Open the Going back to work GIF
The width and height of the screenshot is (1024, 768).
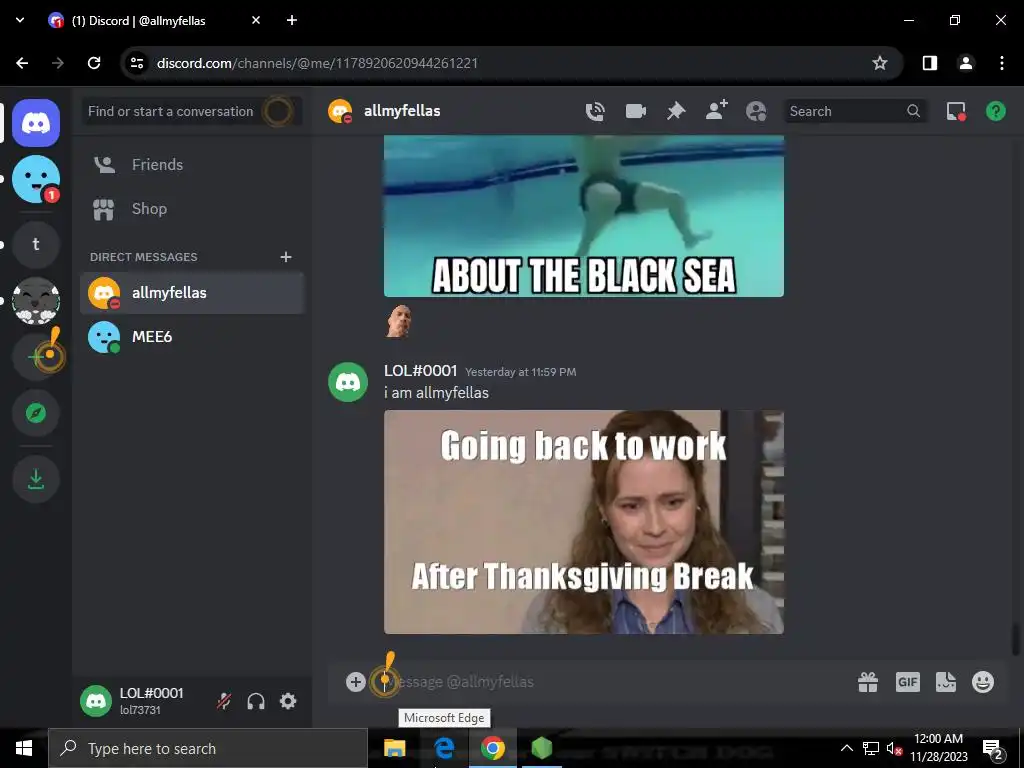[584, 522]
